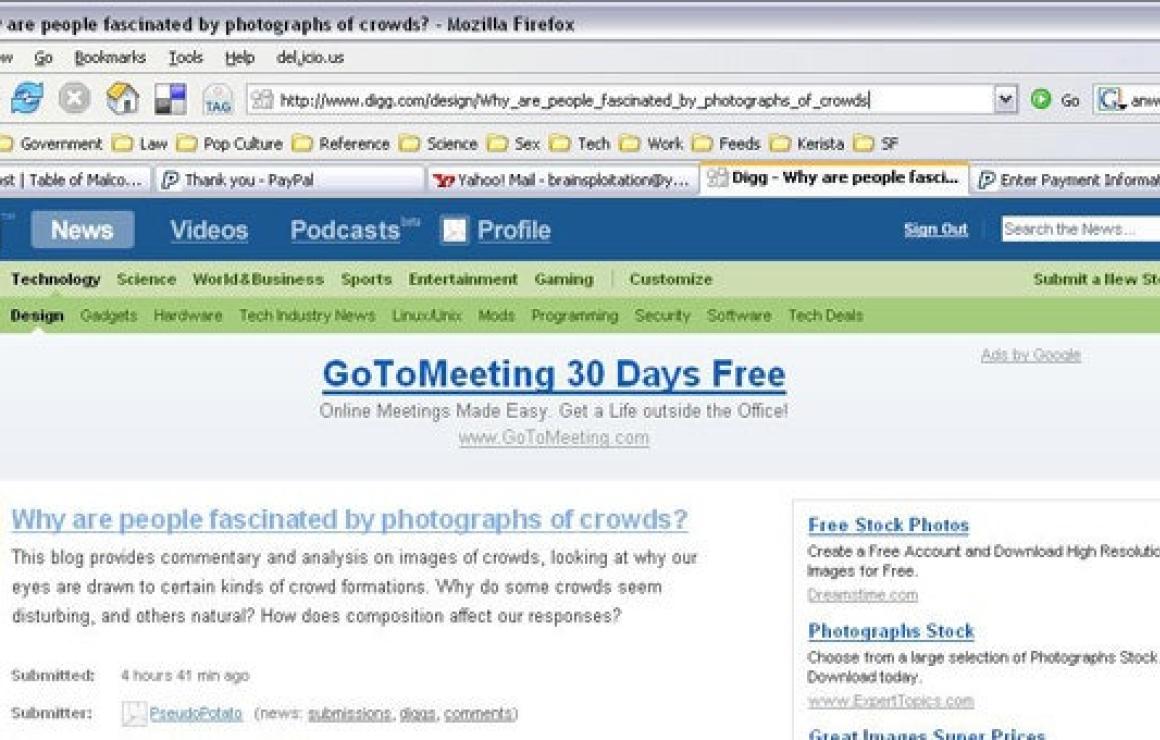Open the del.icio.us menu
The width and height of the screenshot is (1160, 740).
coord(310,58)
